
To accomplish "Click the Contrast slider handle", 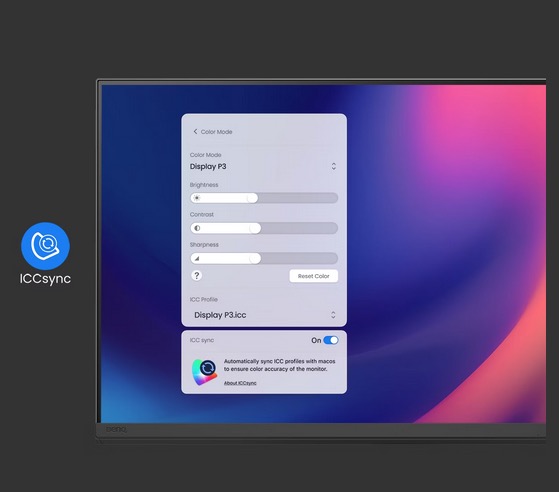I will pos(255,228).
